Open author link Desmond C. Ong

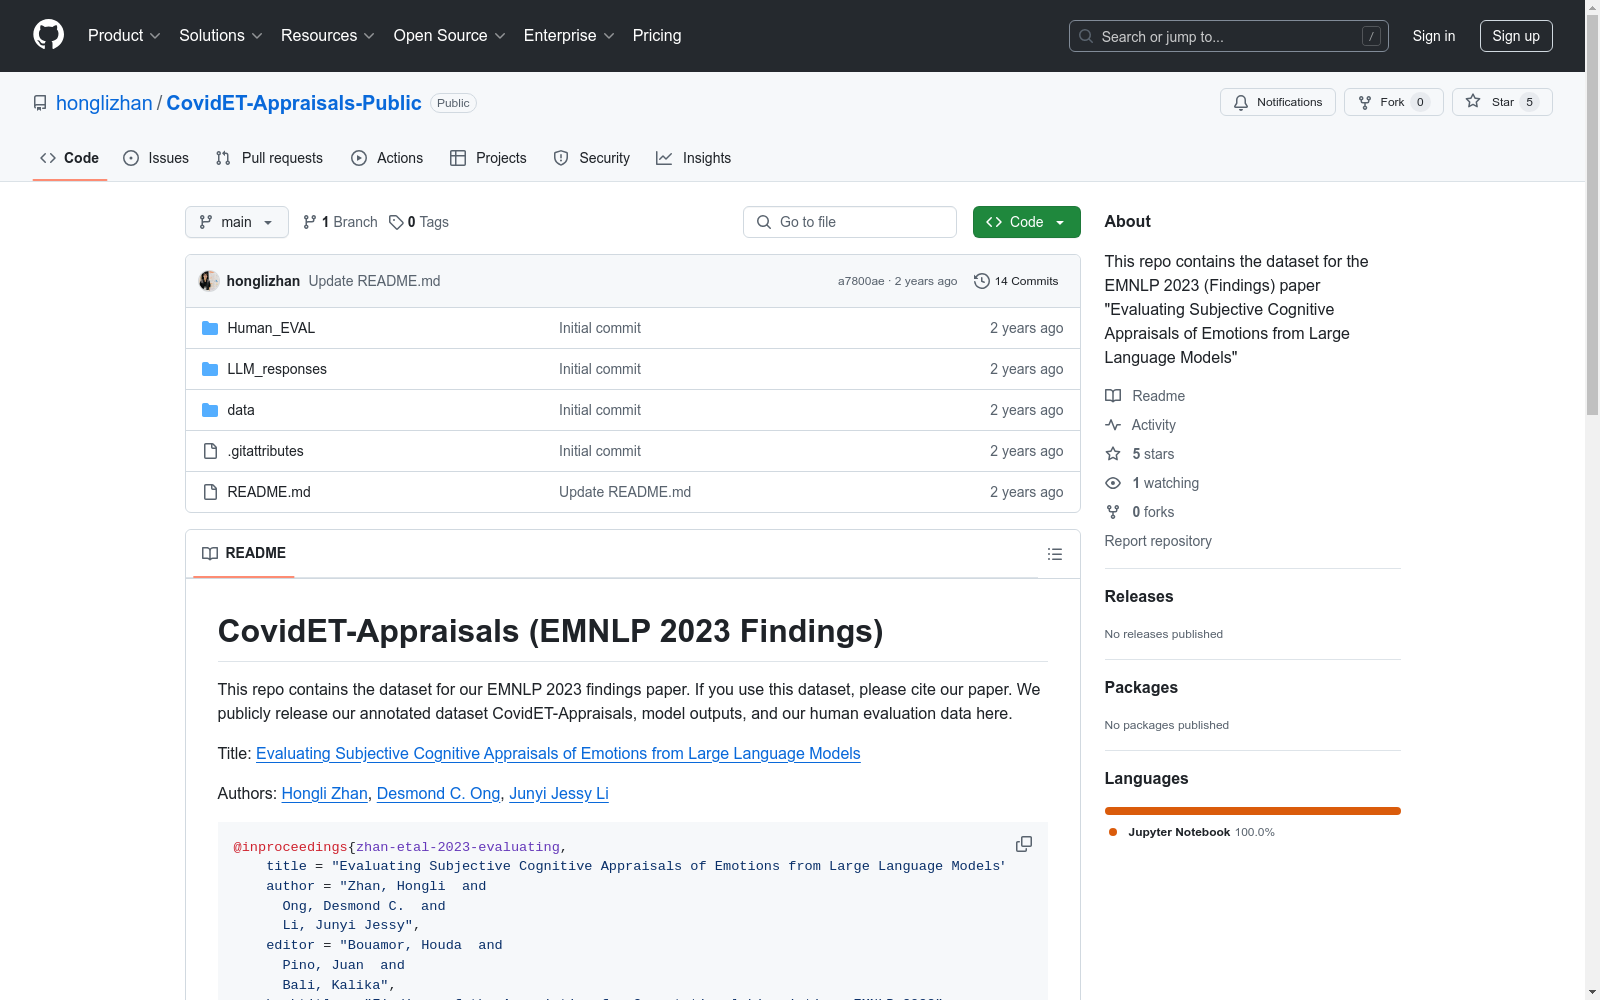coord(438,793)
